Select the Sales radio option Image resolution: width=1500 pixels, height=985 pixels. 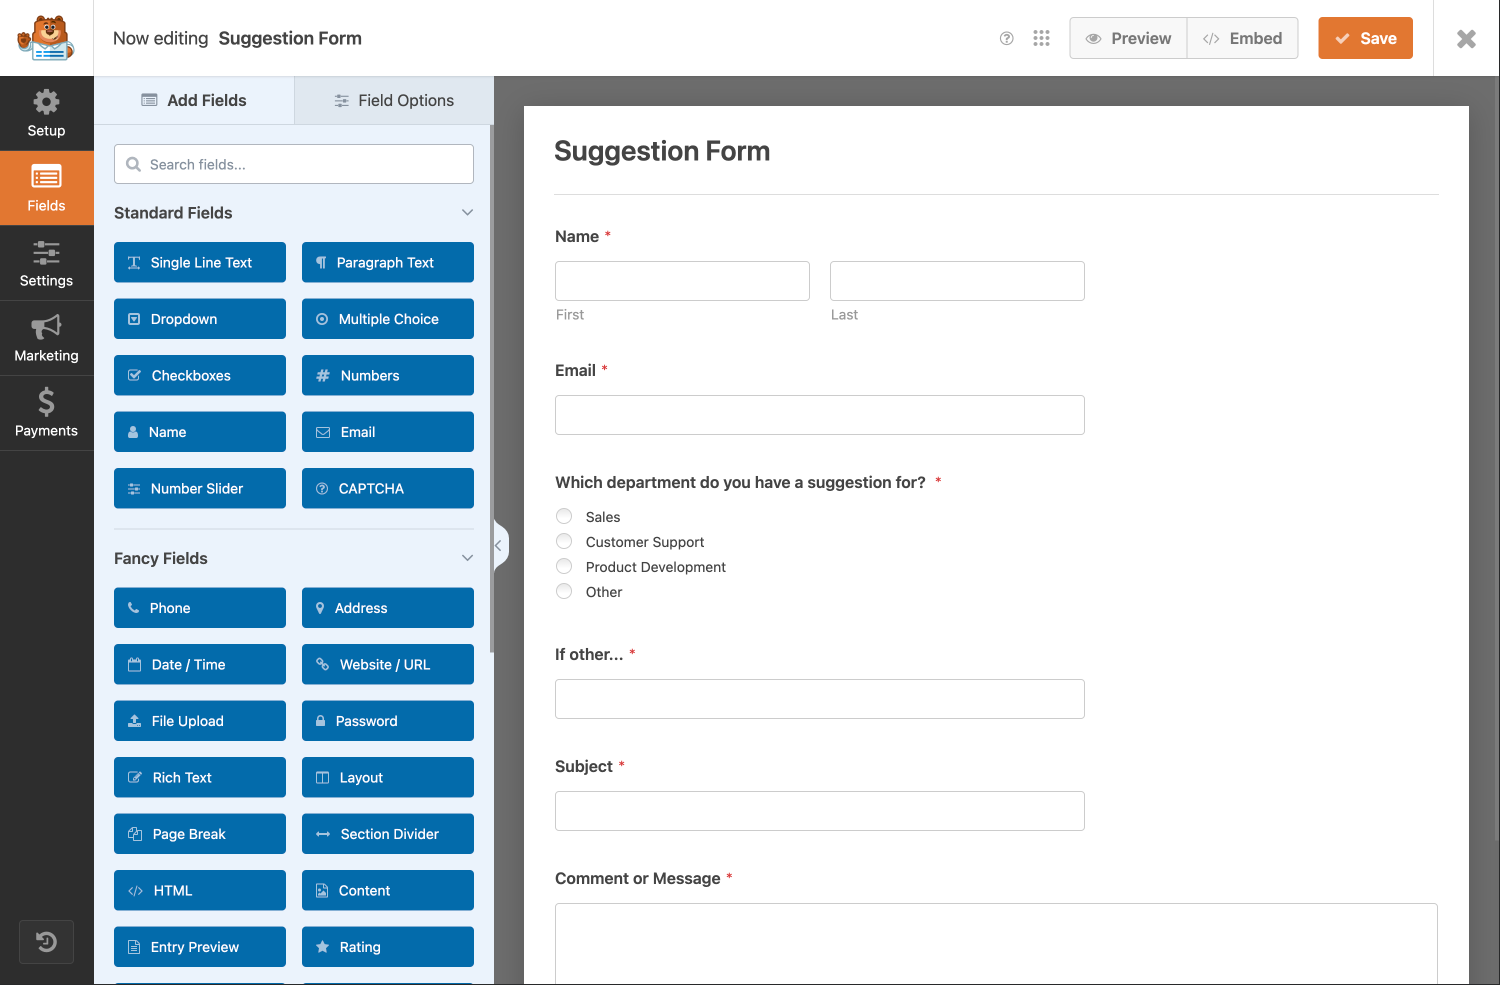[564, 516]
